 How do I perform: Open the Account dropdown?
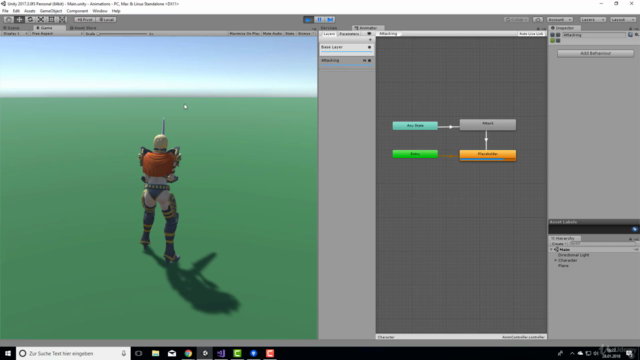[560, 20]
